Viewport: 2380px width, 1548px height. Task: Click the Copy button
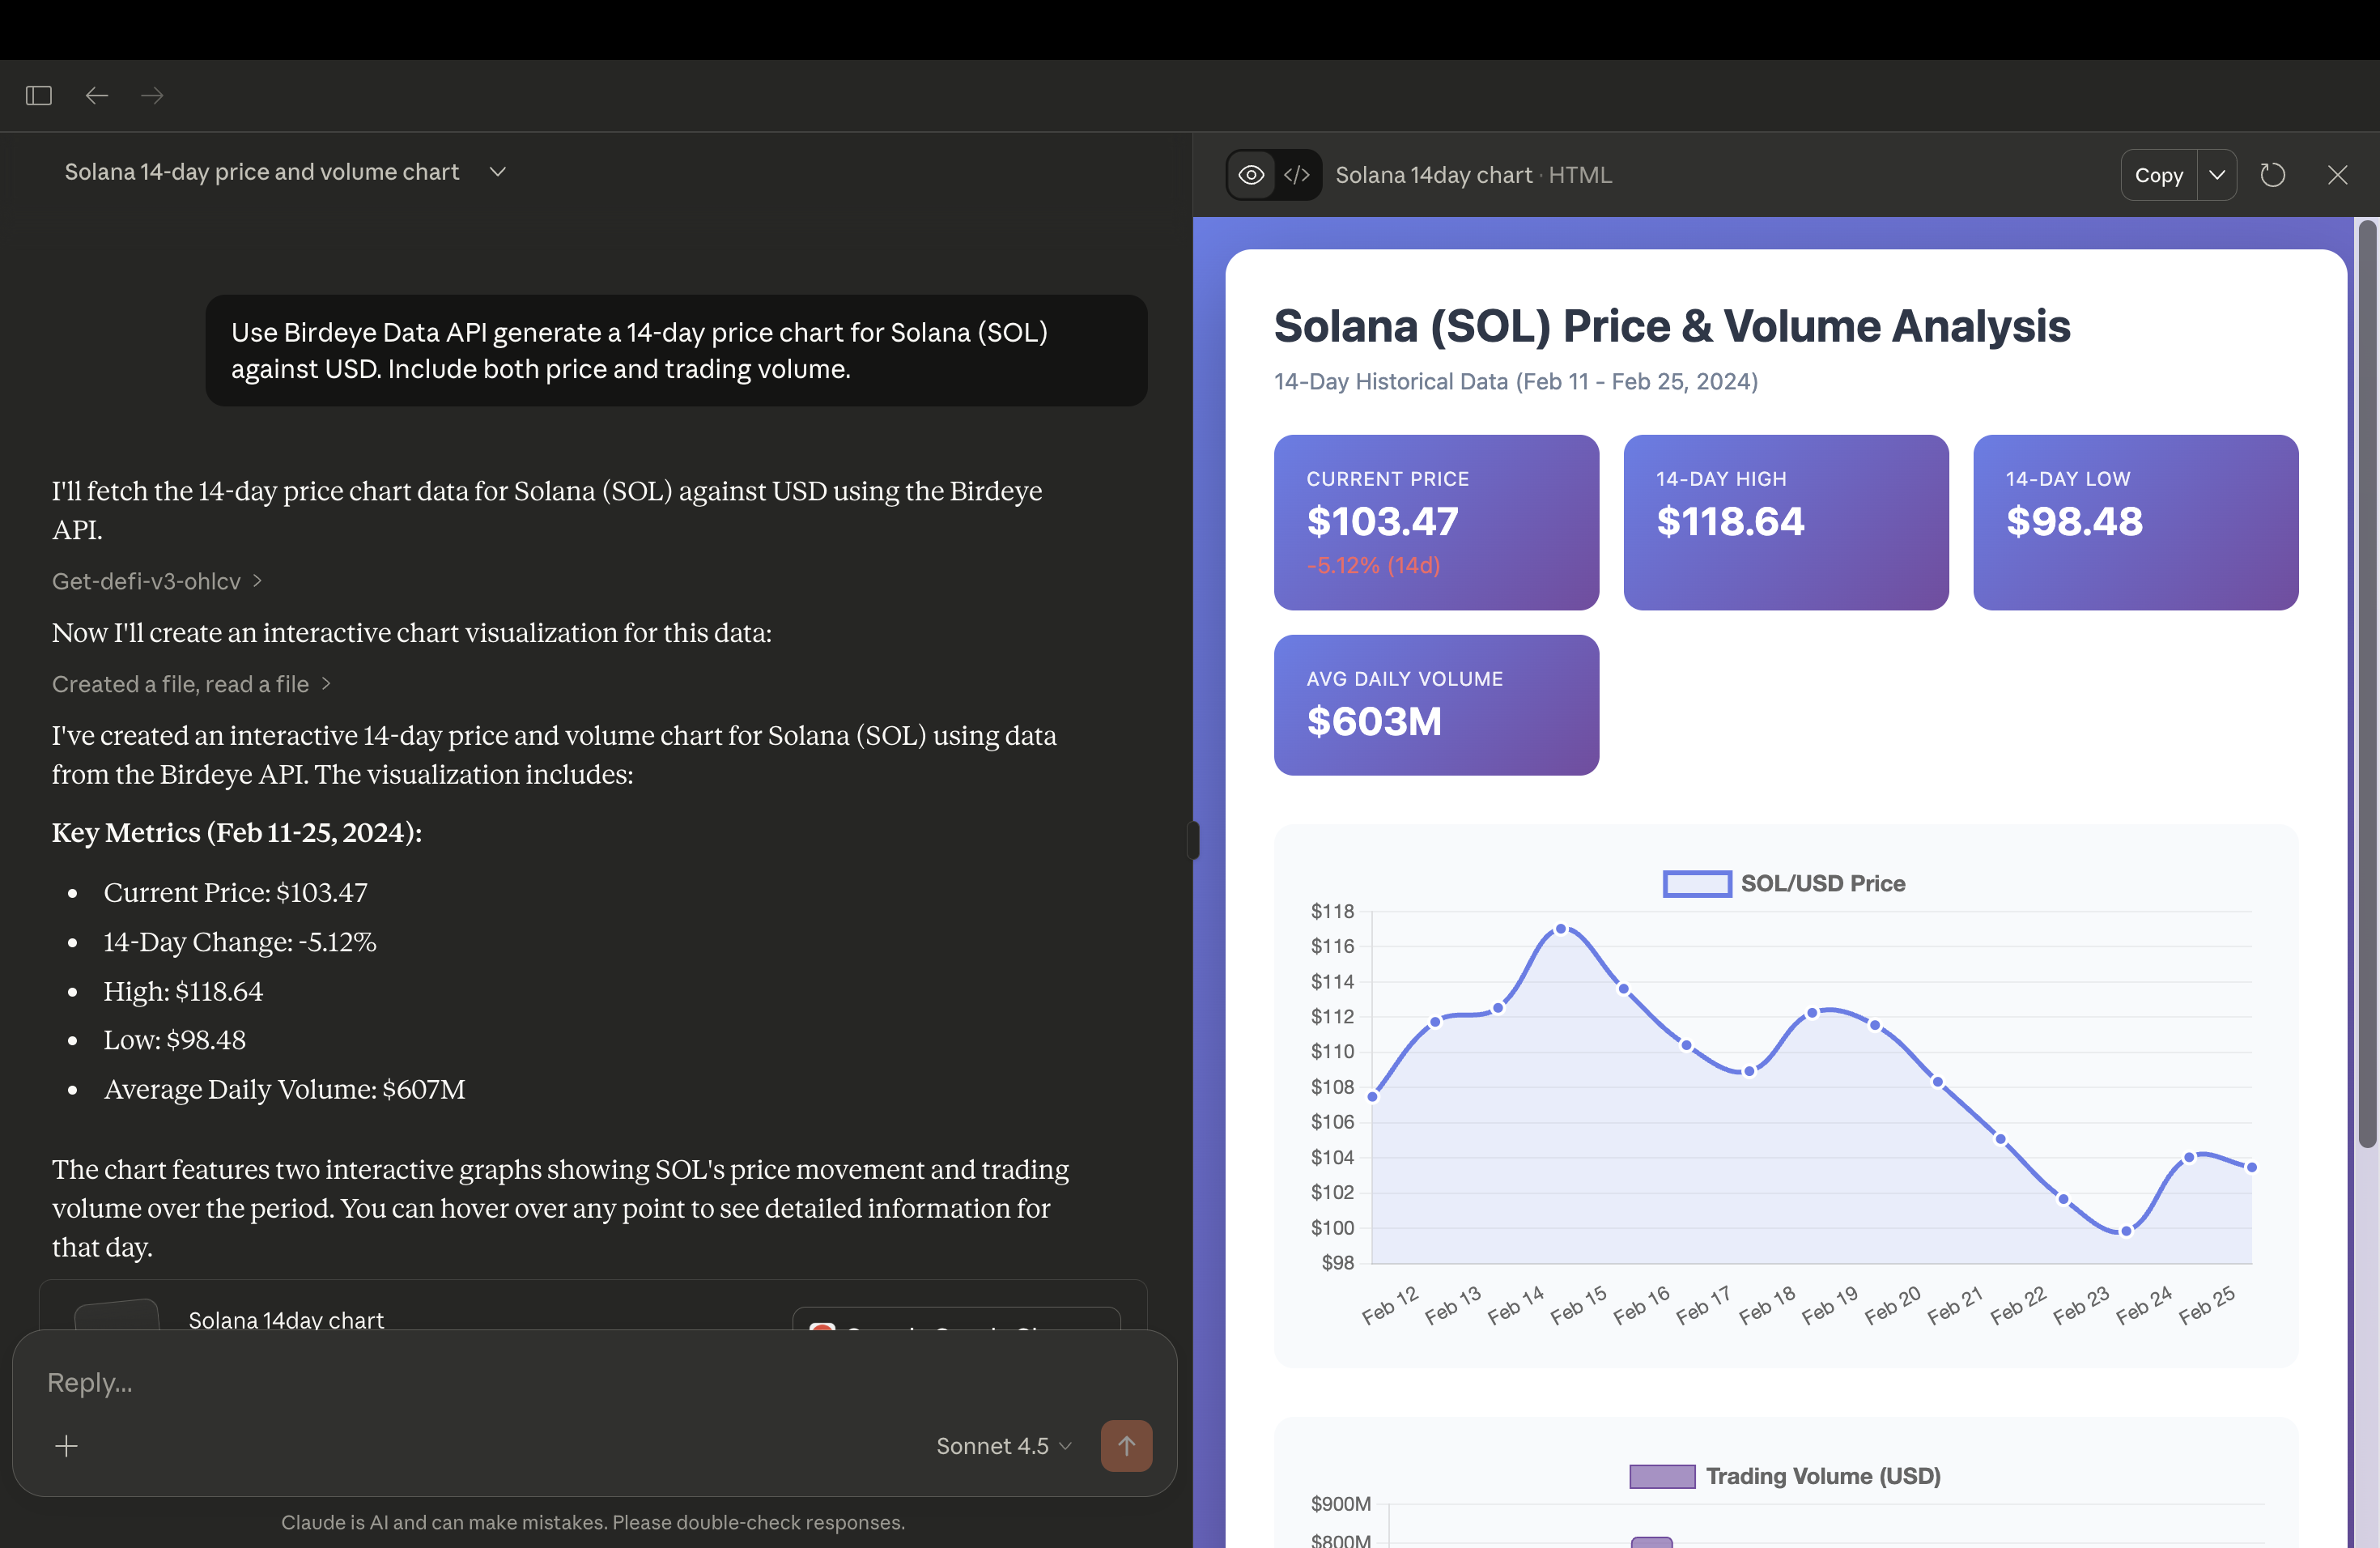2158,175
